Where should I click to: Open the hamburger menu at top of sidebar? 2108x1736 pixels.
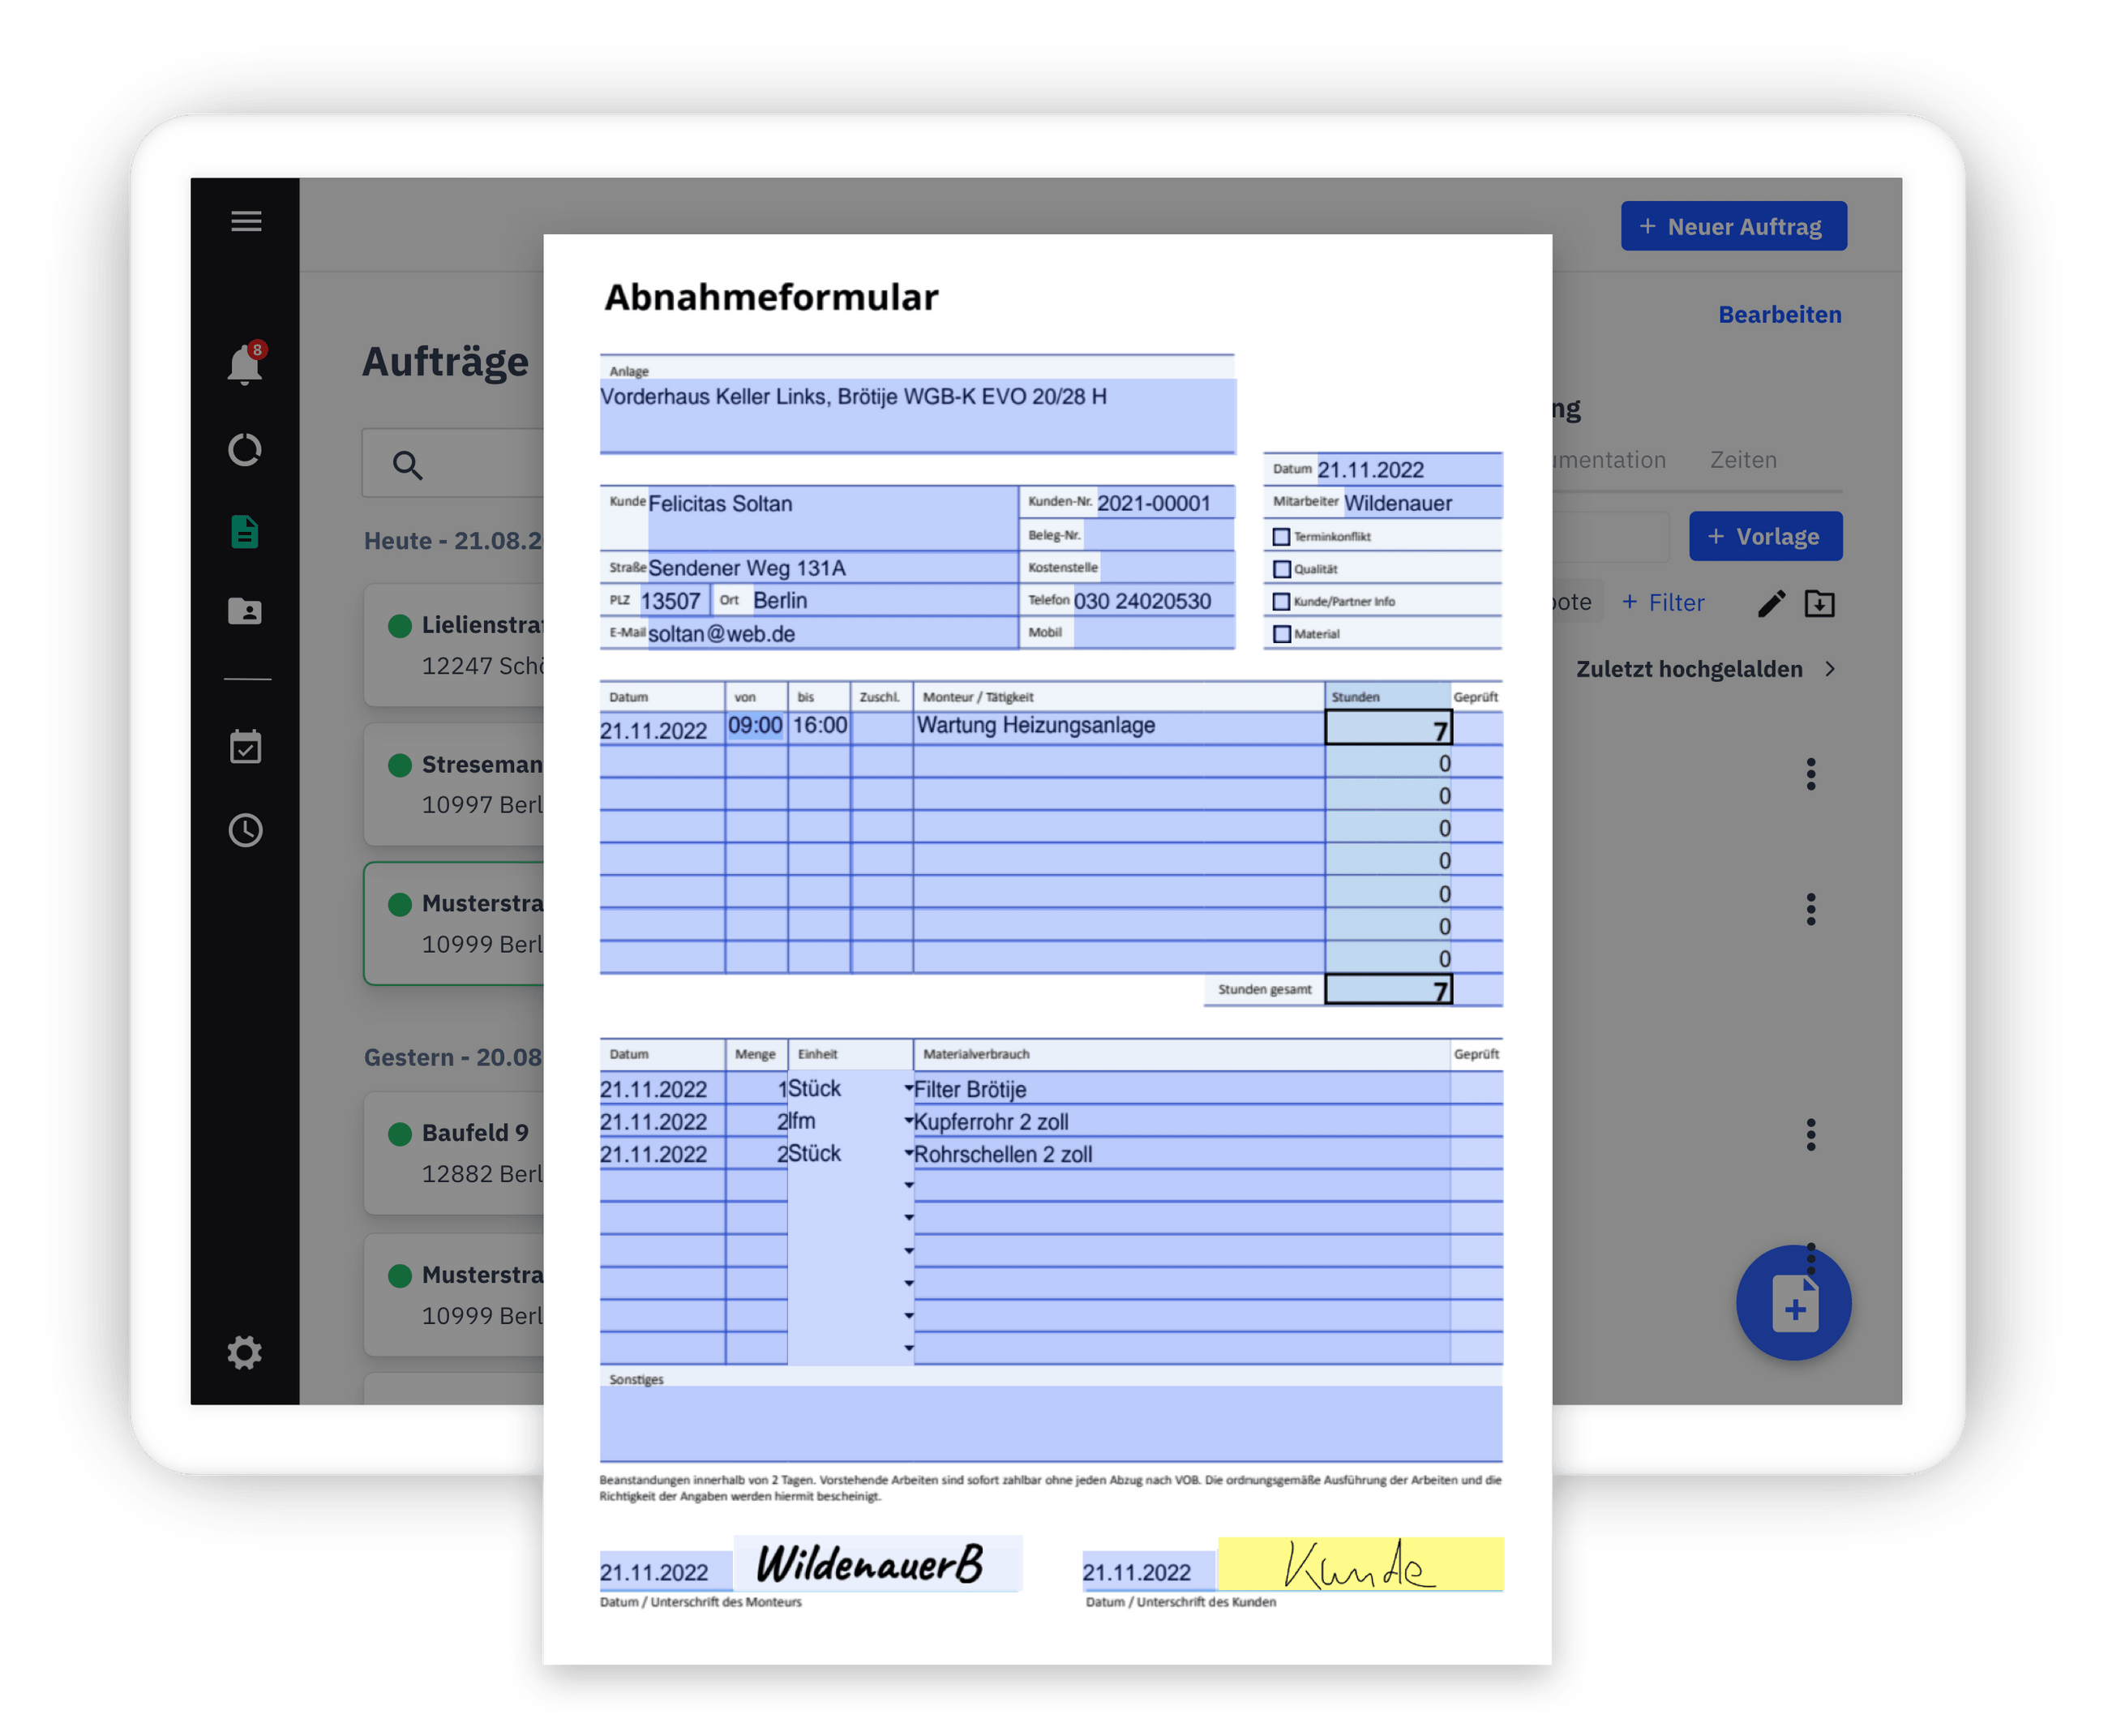[245, 221]
